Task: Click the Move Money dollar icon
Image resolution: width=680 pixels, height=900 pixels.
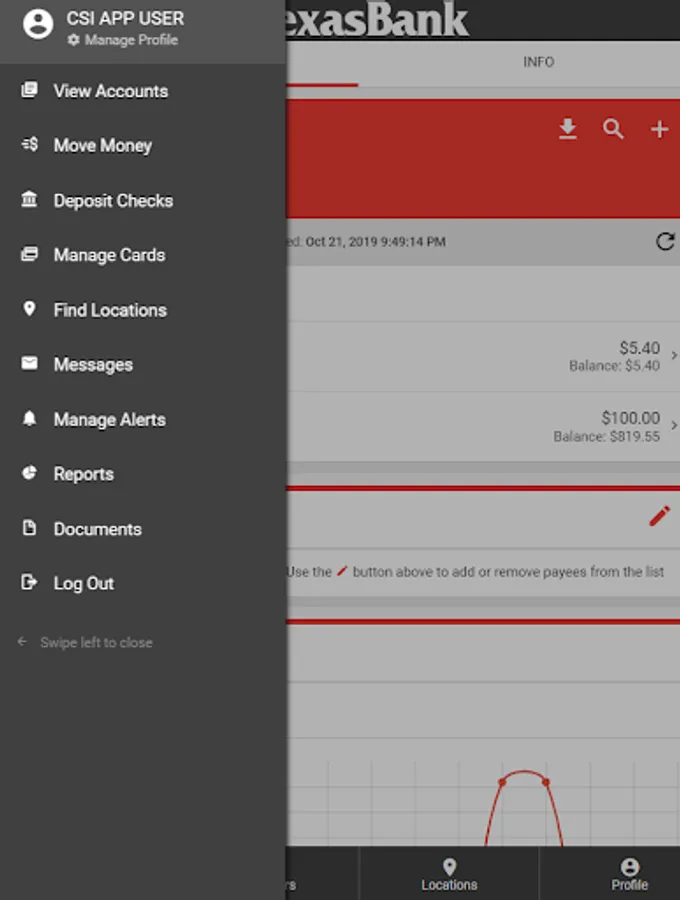Action: (x=29, y=144)
